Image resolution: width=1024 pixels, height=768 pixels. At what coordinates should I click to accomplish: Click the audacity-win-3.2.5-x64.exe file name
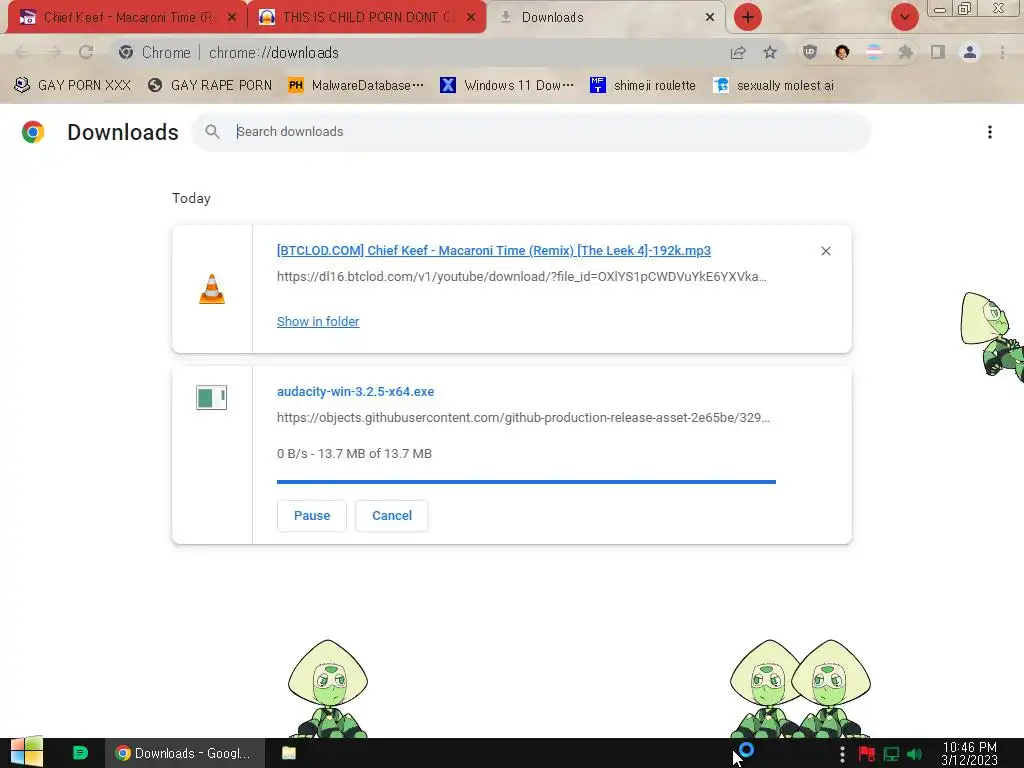click(x=355, y=391)
